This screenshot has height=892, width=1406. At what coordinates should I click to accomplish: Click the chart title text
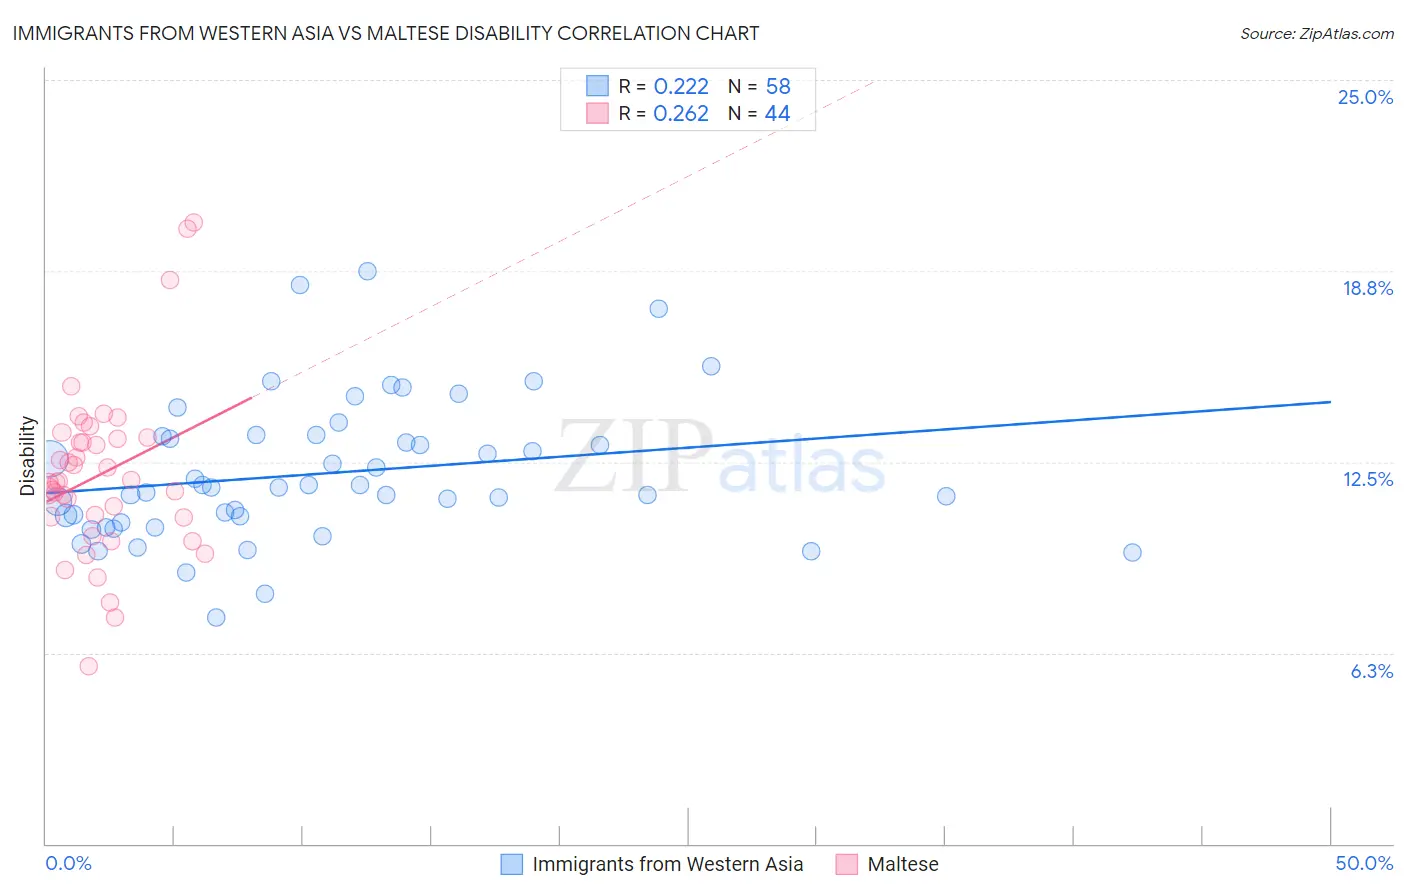point(386,33)
